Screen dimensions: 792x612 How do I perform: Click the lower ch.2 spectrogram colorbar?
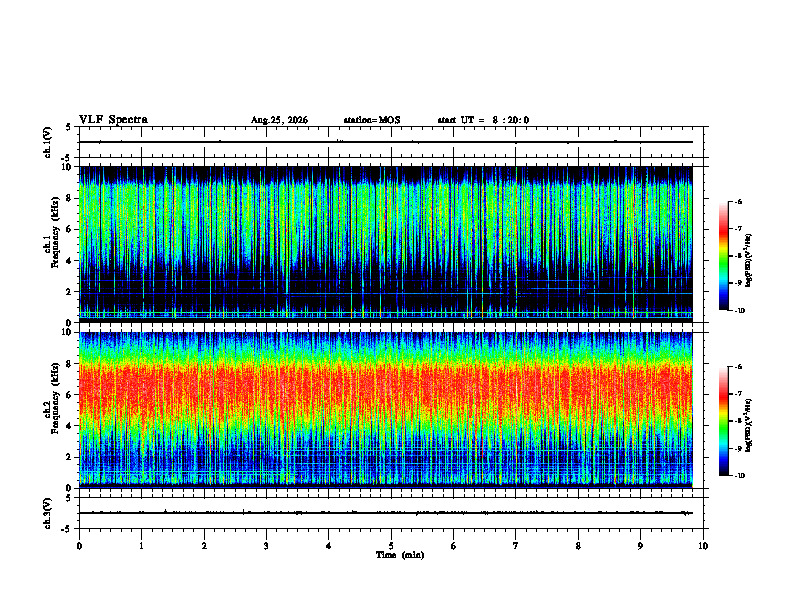[x=723, y=421]
